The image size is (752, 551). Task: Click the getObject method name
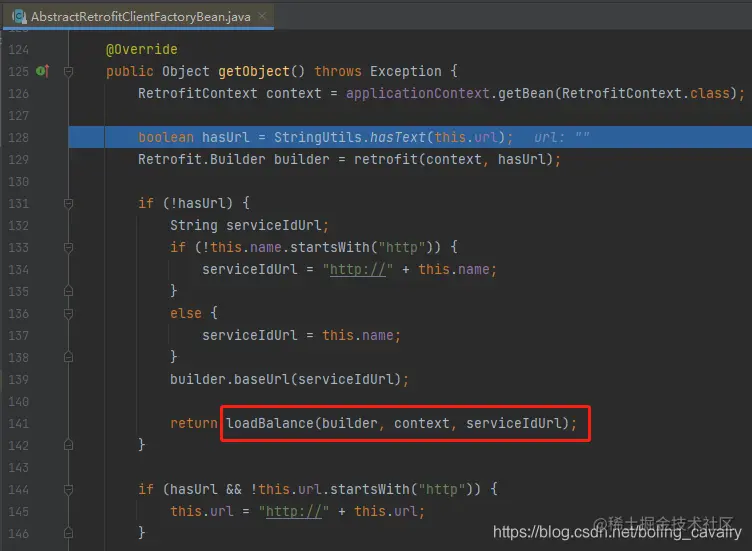pos(254,71)
